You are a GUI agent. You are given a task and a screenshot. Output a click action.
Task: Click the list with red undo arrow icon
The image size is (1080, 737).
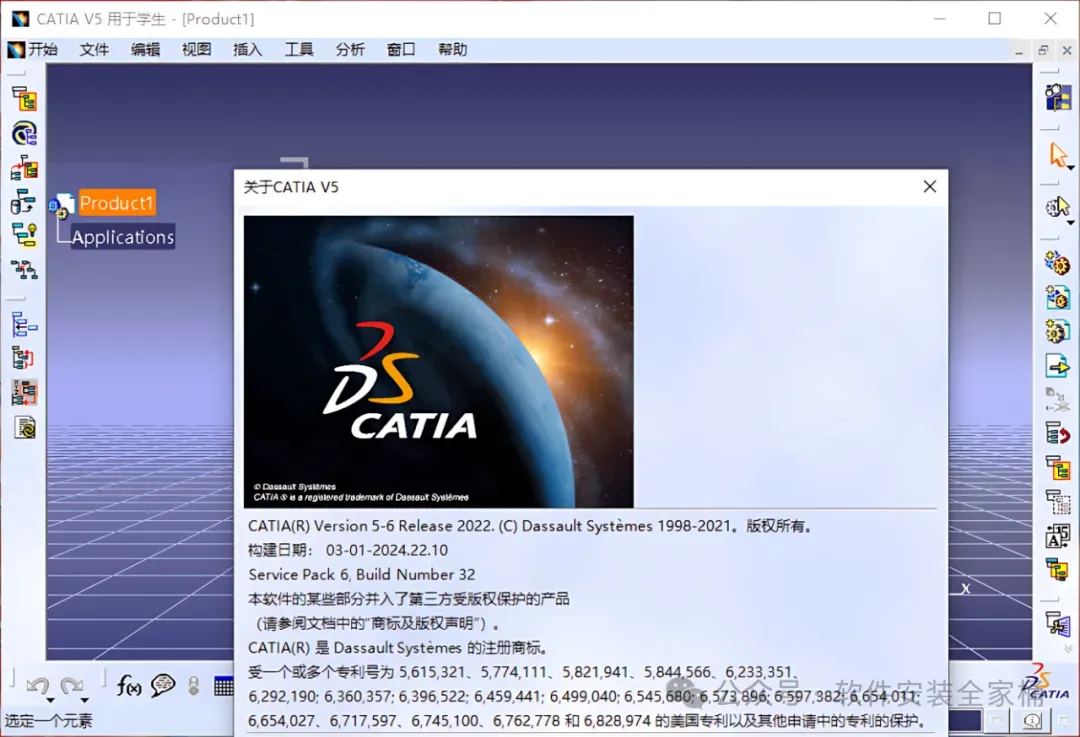pyautogui.click(x=1057, y=434)
